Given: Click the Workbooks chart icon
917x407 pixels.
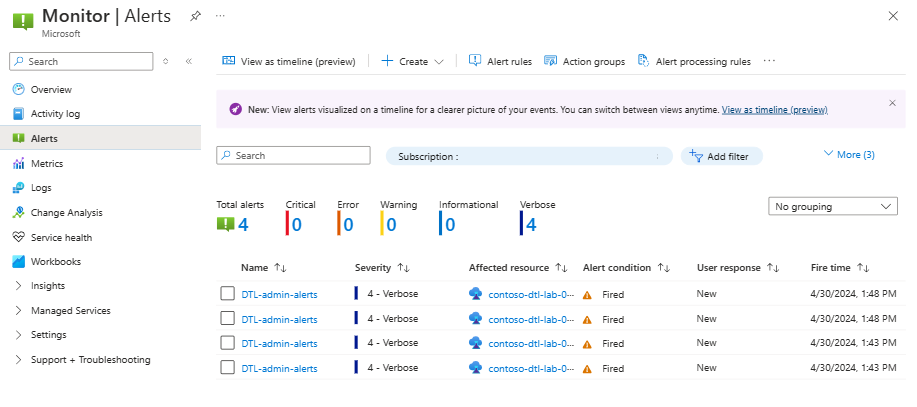Looking at the screenshot, I should (19, 261).
